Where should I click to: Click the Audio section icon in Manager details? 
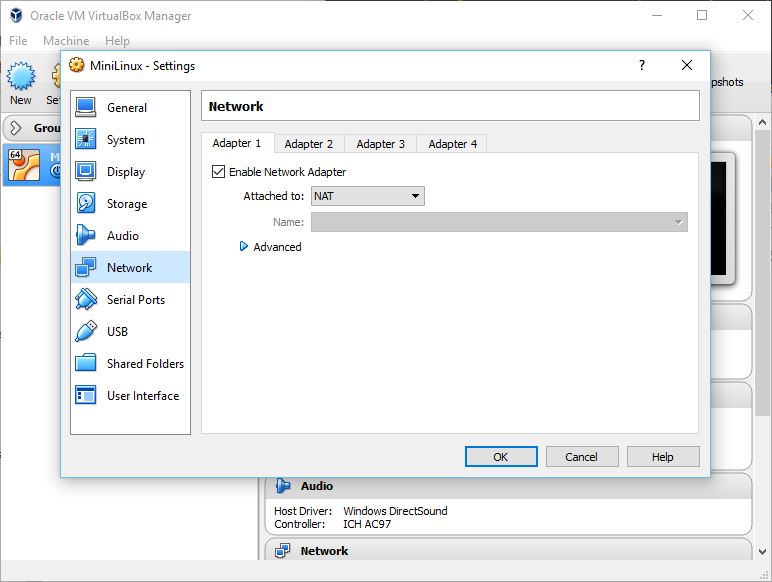point(283,485)
